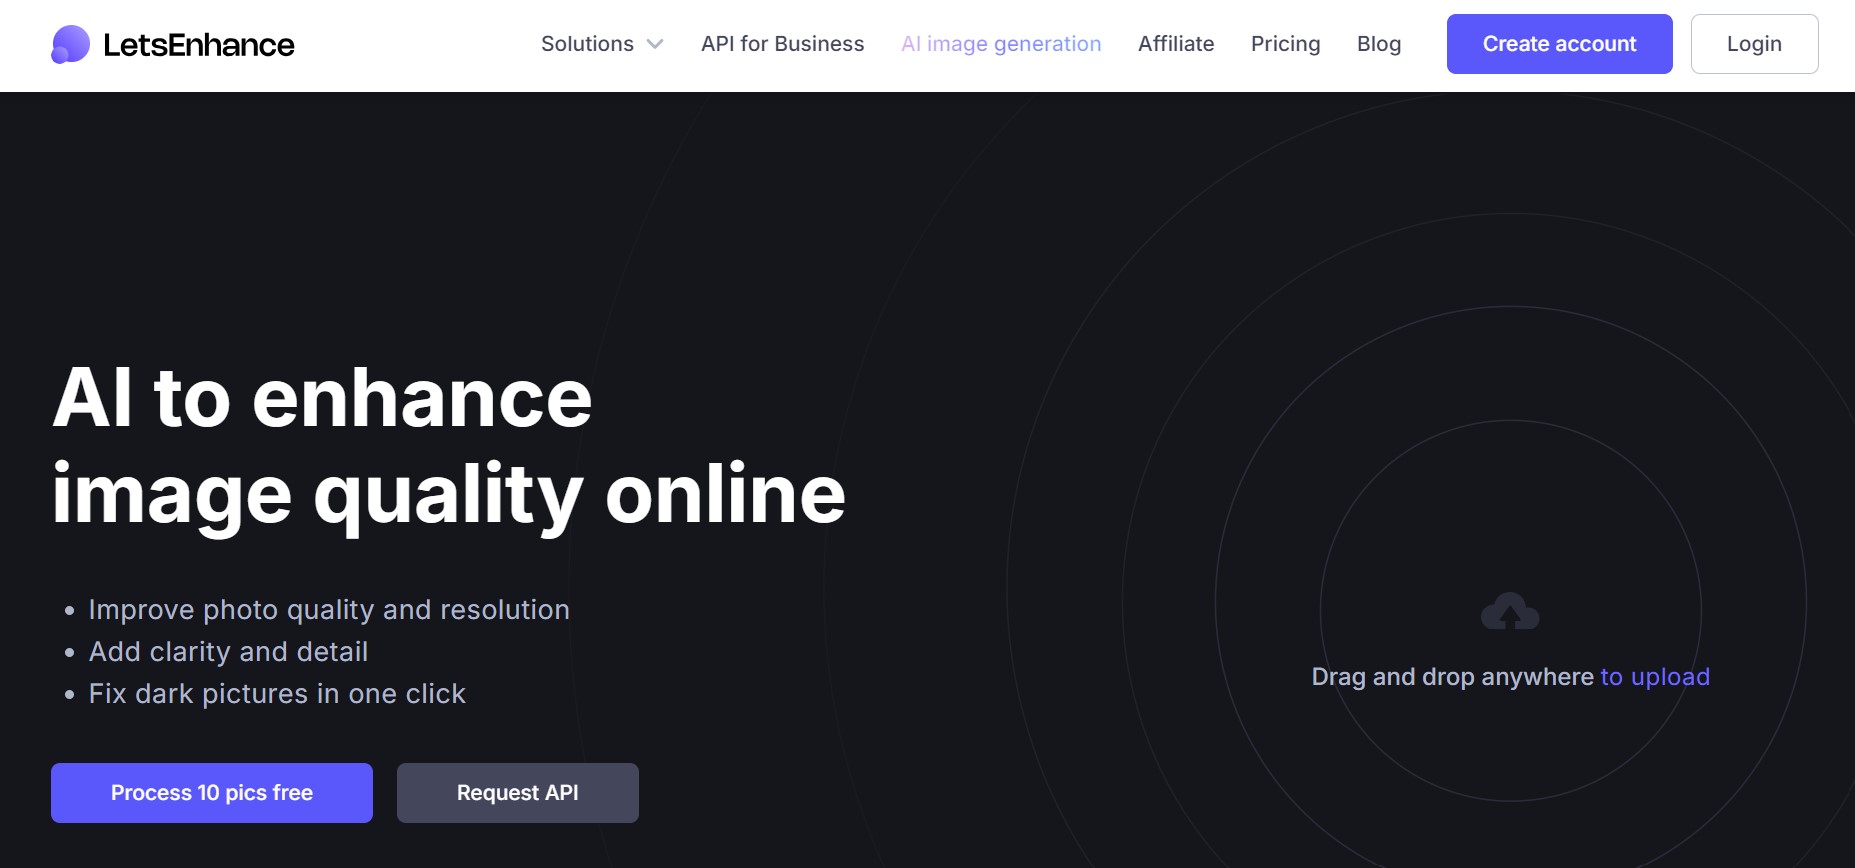The image size is (1855, 868).
Task: Visit the Blog from the navbar
Action: point(1379,44)
